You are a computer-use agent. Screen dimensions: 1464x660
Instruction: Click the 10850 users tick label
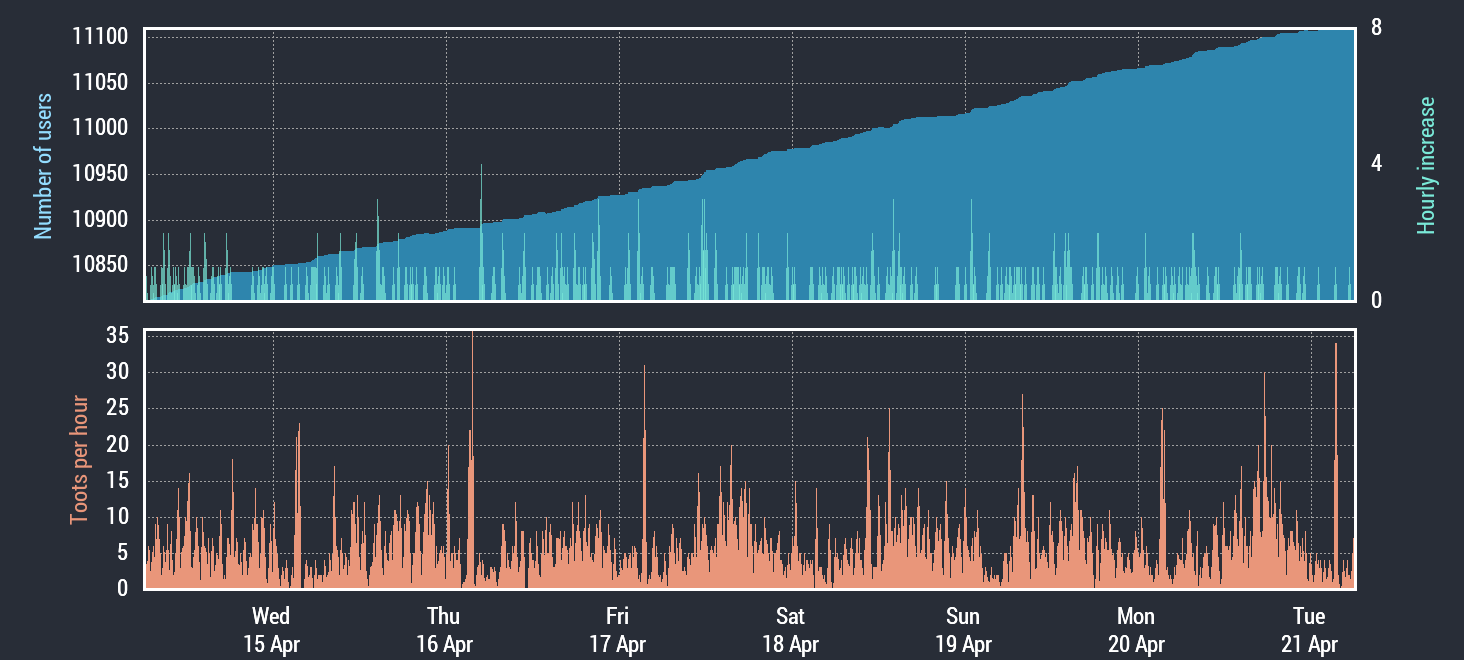pyautogui.click(x=100, y=265)
